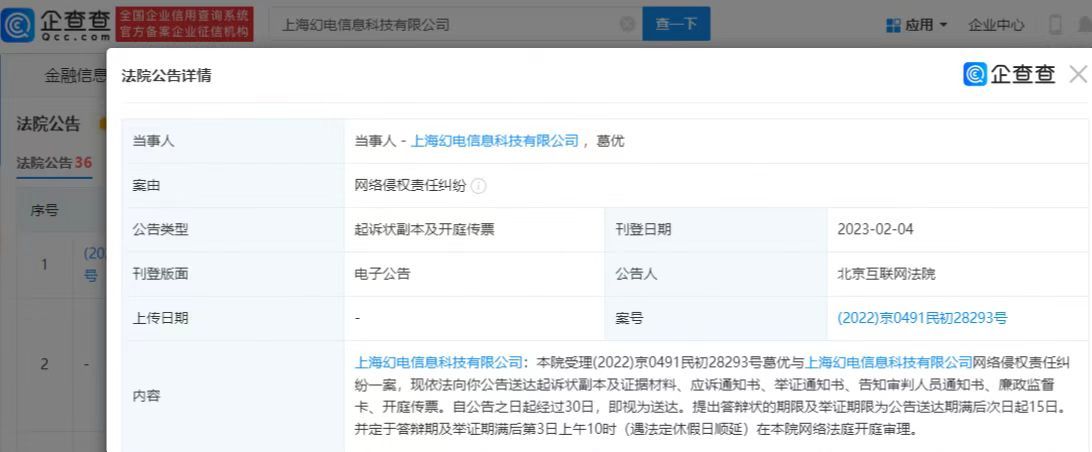This screenshot has height=452, width=1092.
Task: Clear the search field with the X icon
Action: [627, 24]
